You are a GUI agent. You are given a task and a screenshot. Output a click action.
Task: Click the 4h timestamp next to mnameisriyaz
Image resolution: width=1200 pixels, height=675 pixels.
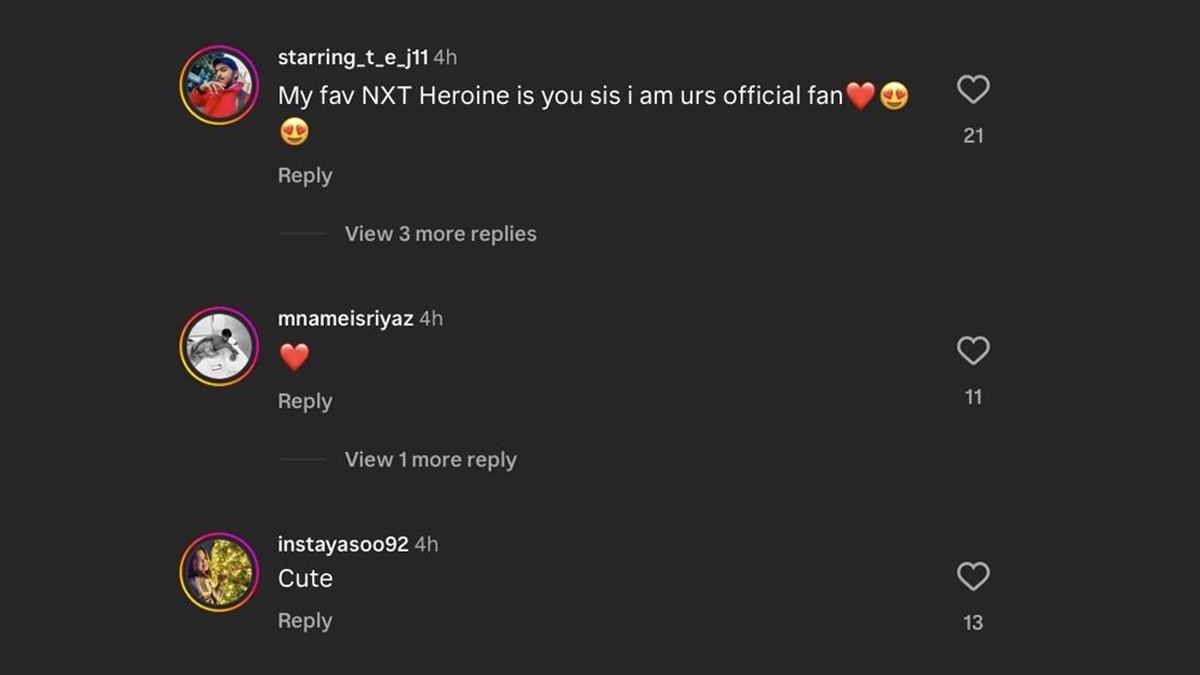(x=431, y=319)
